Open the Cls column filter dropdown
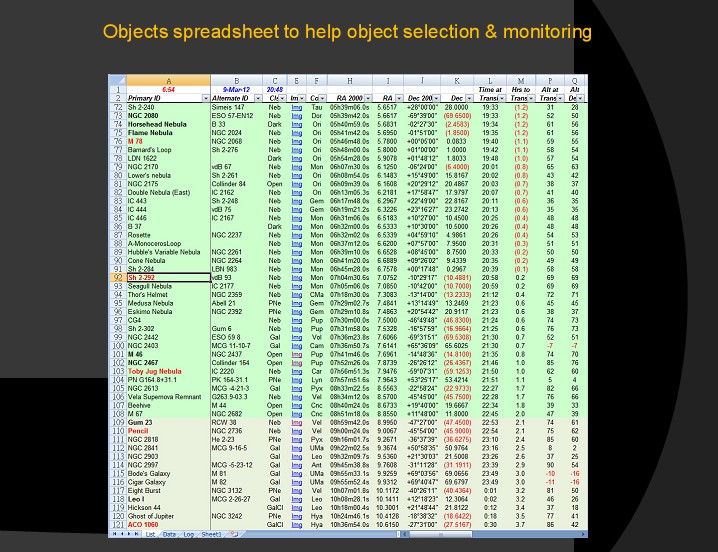This screenshot has height=552, width=718. [x=283, y=98]
